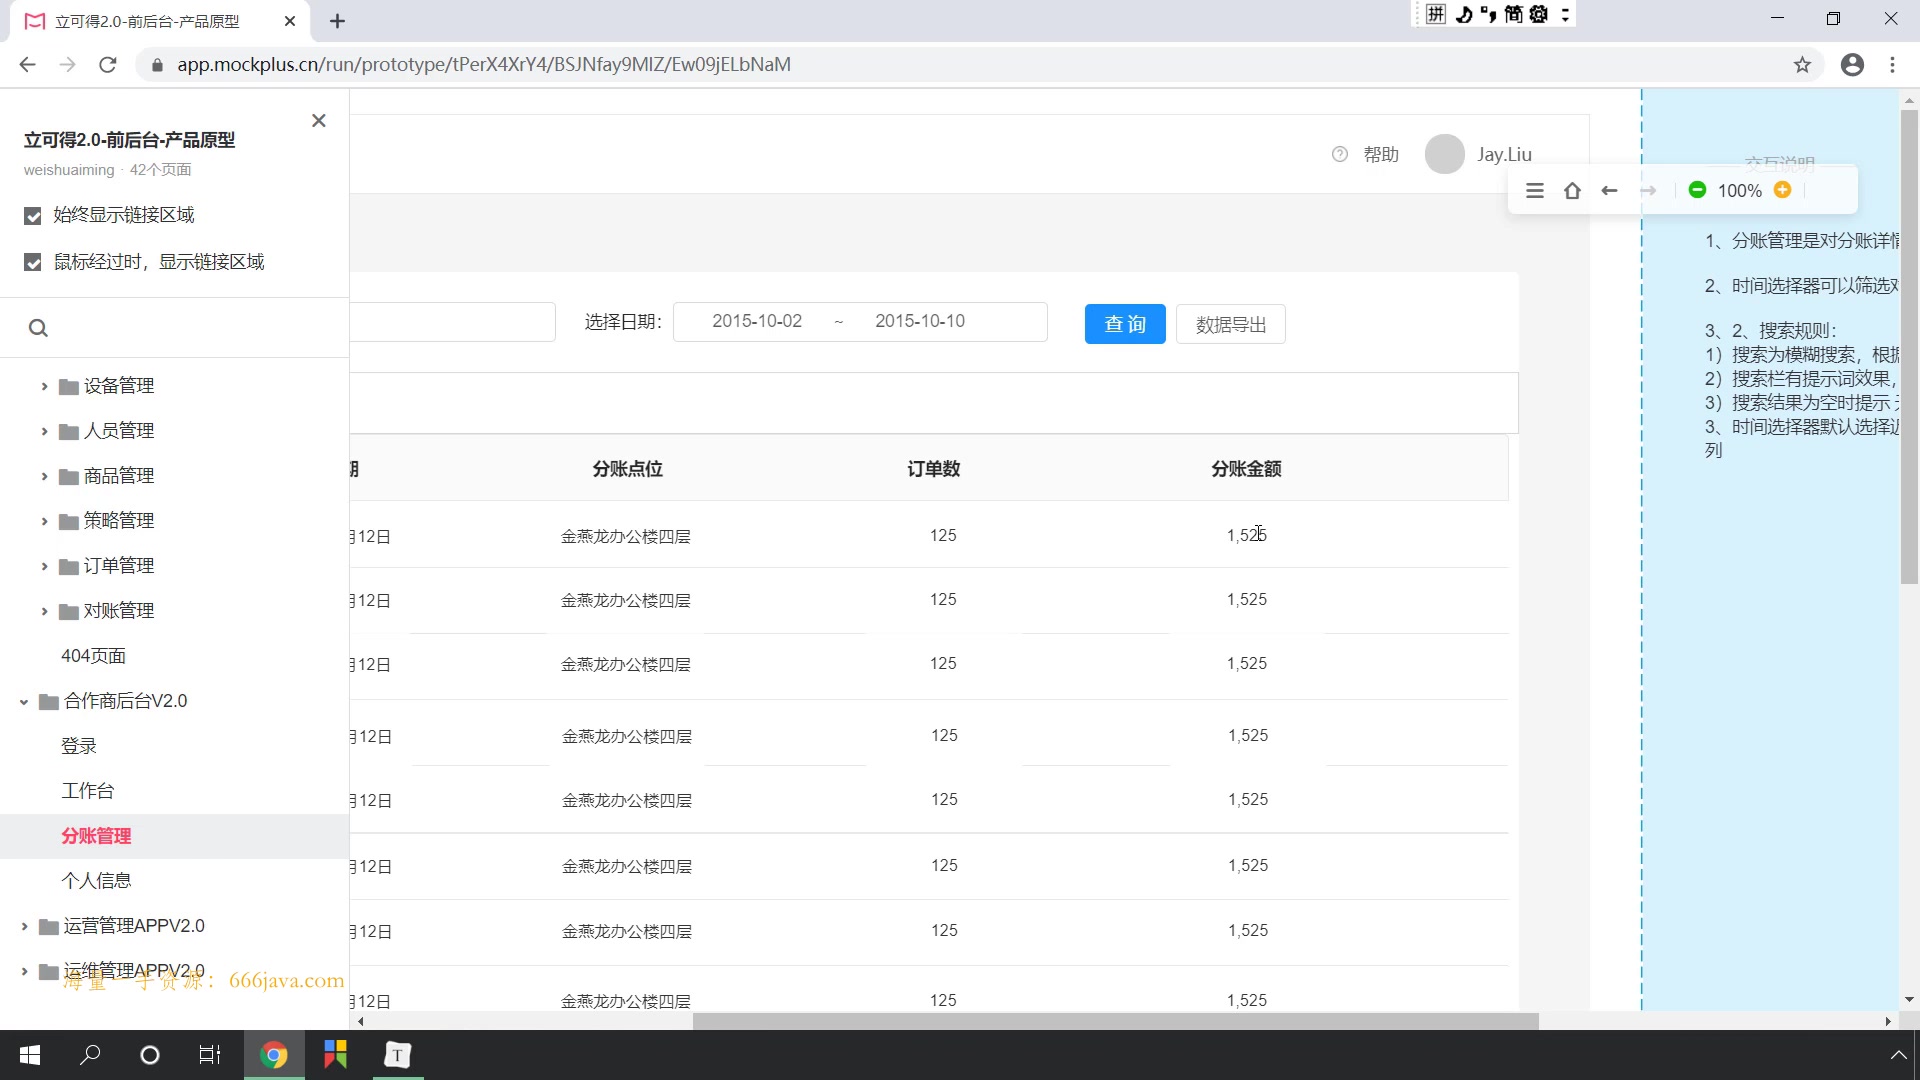
Task: Click the horizontal scrollbar right arrow
Action: pos(1888,1021)
